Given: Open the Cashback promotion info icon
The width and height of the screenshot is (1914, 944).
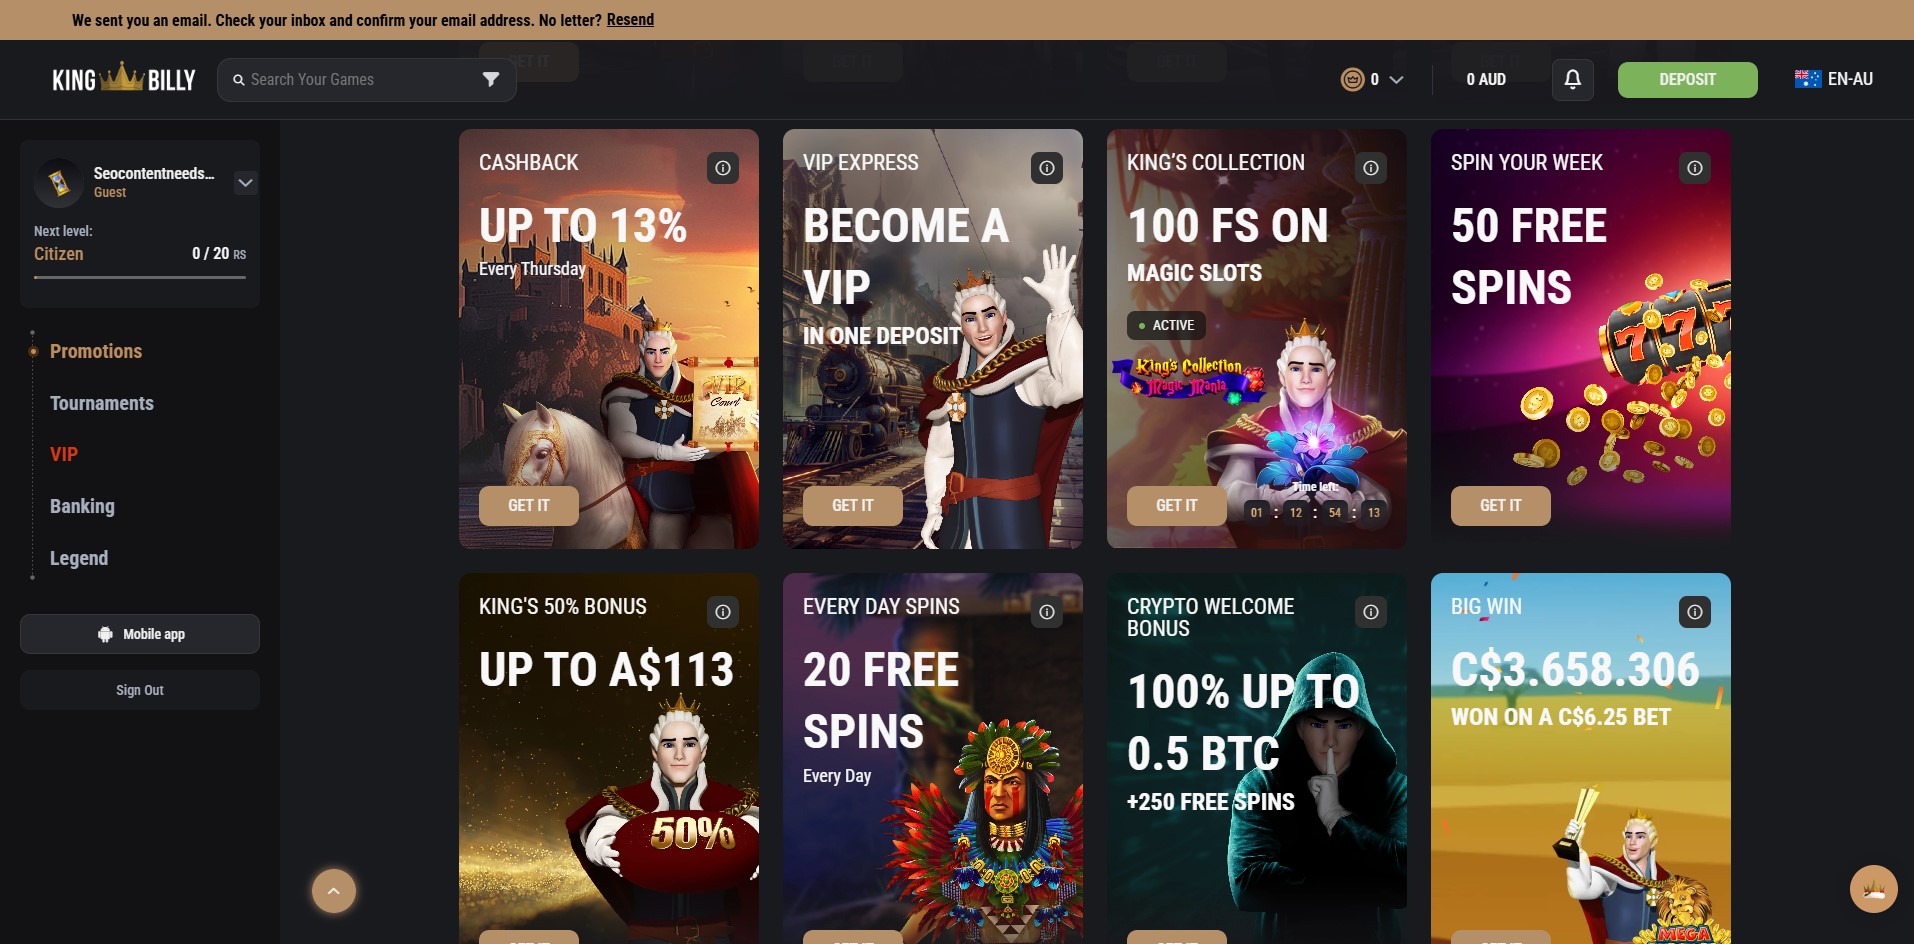Looking at the screenshot, I should point(723,168).
